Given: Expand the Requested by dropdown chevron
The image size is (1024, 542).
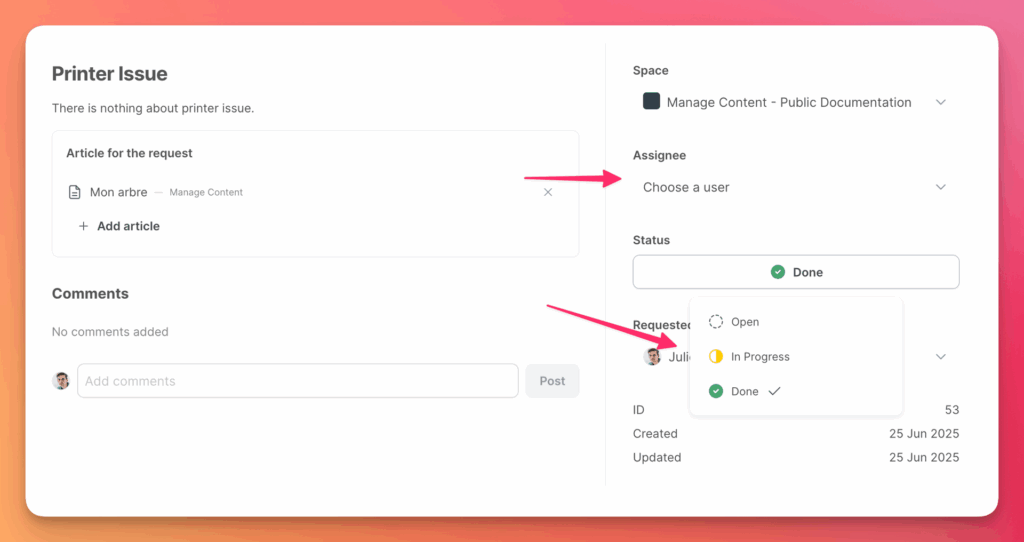Looking at the screenshot, I should pos(940,357).
